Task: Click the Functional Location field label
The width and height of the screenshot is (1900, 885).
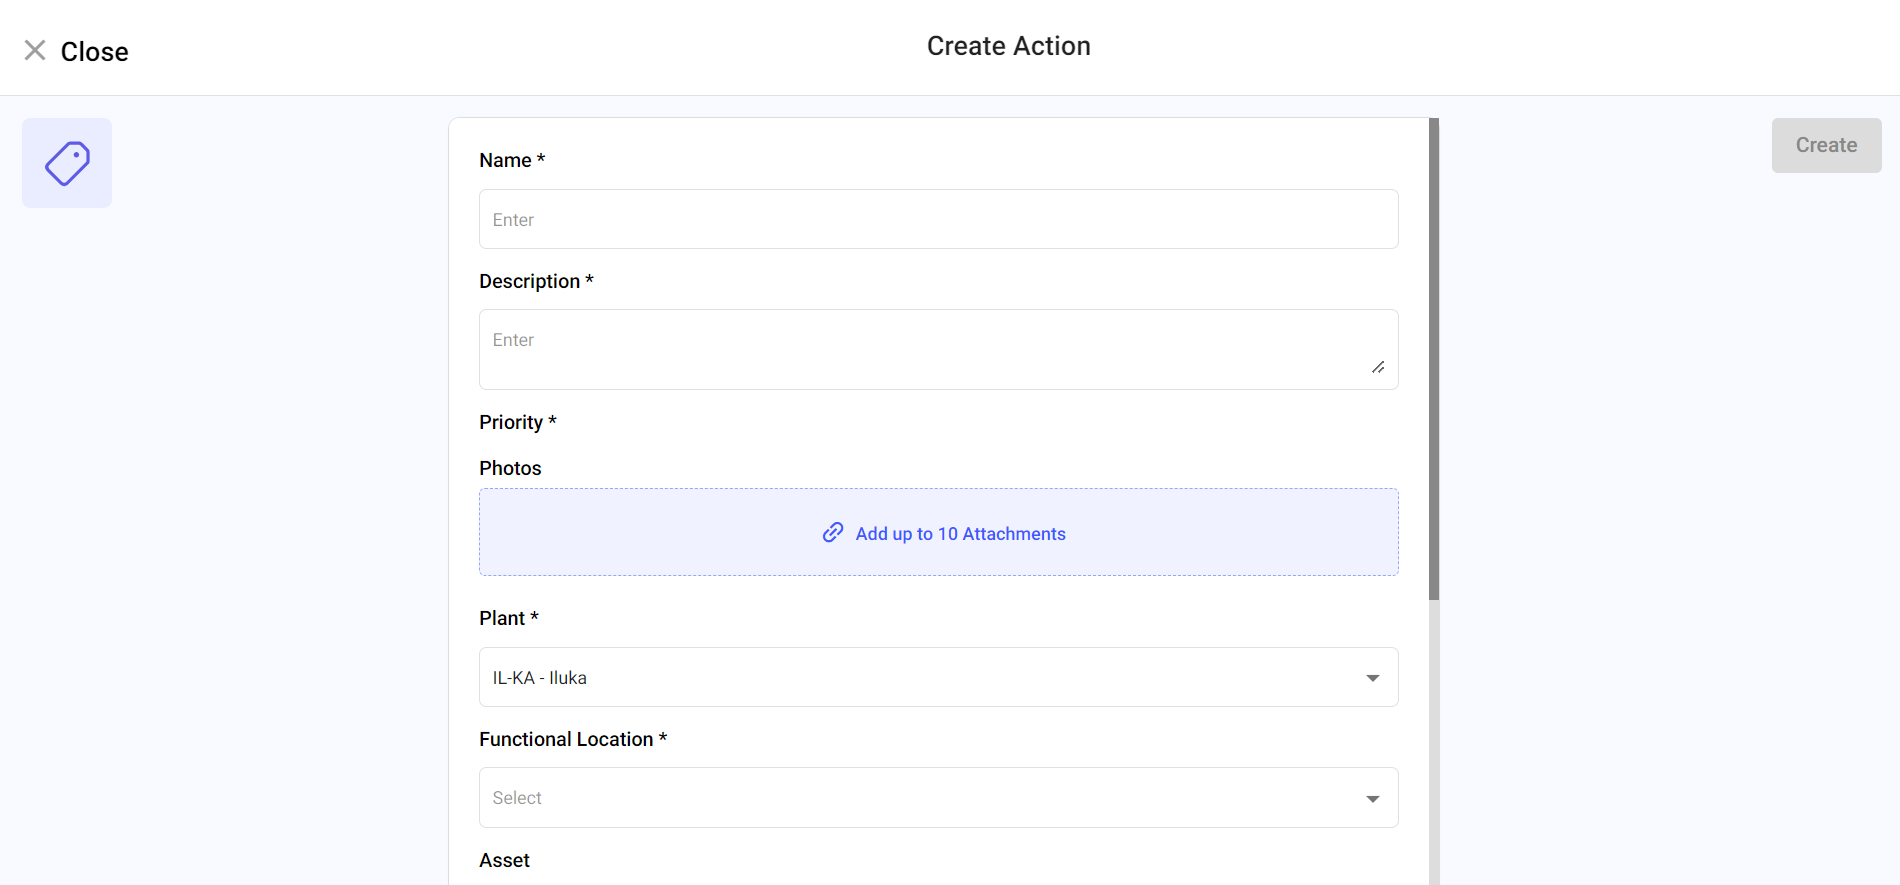Action: (566, 739)
